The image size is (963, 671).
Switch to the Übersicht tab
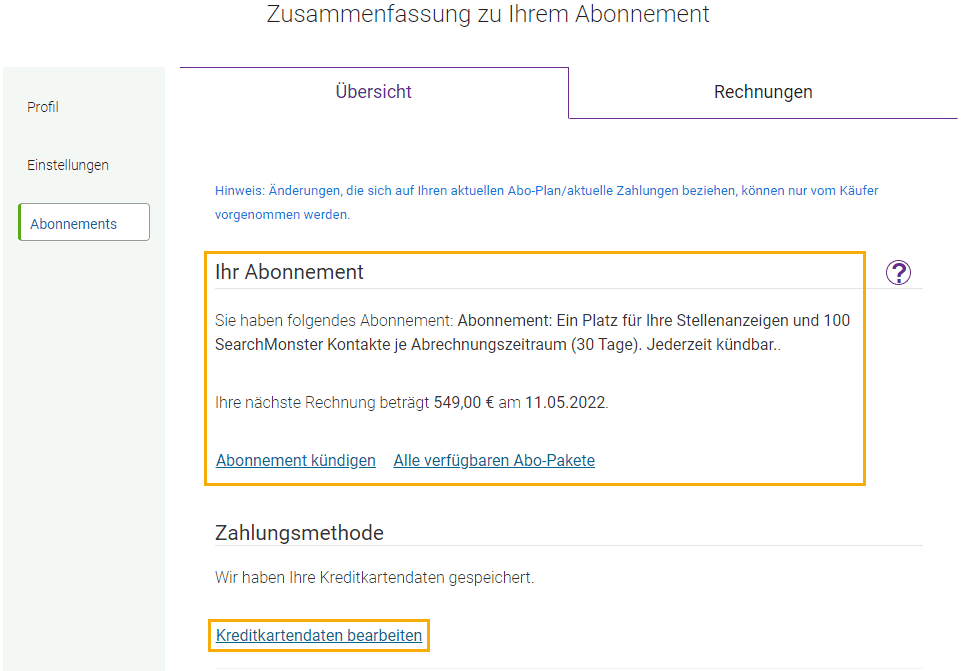[x=373, y=92]
